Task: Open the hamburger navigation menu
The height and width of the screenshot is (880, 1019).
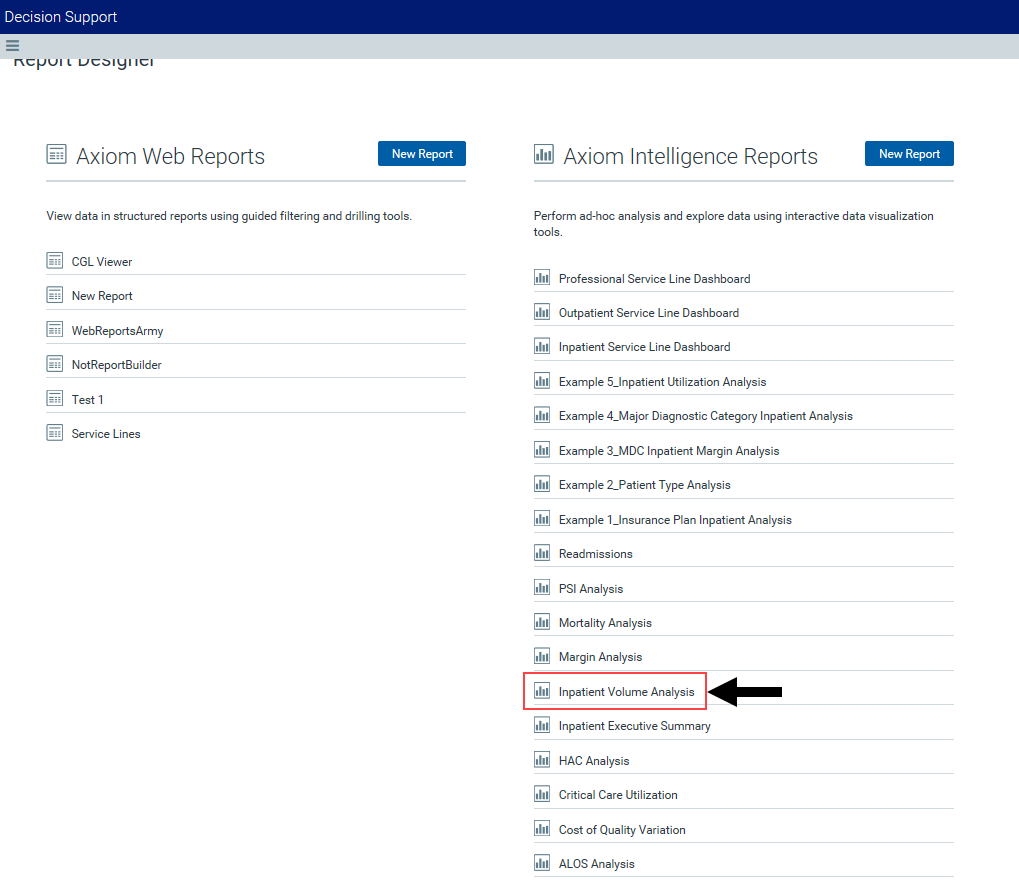Action: pyautogui.click(x=12, y=45)
